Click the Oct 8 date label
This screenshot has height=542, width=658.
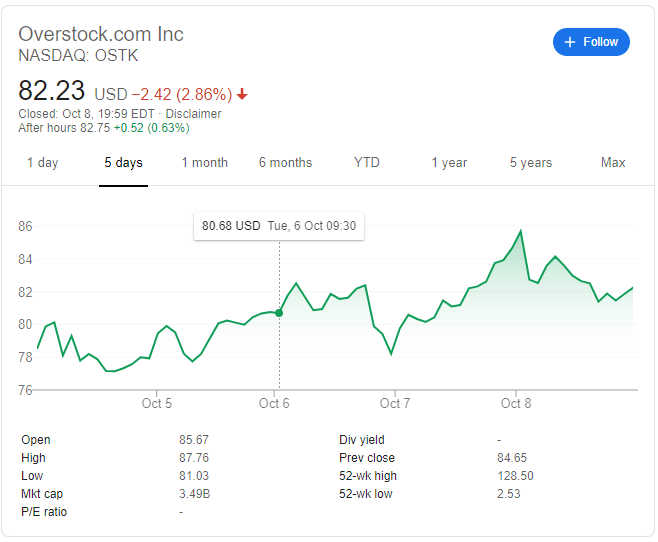point(516,404)
